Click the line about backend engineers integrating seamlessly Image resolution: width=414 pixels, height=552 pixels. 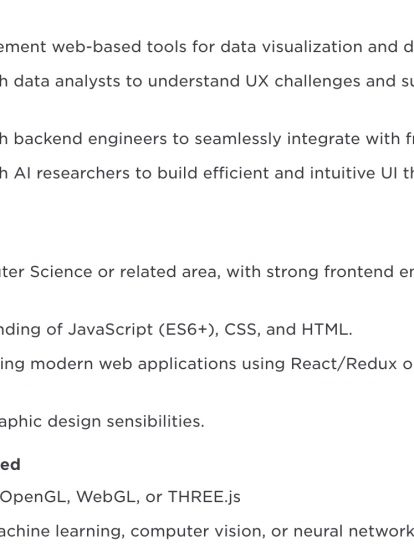[x=207, y=139]
